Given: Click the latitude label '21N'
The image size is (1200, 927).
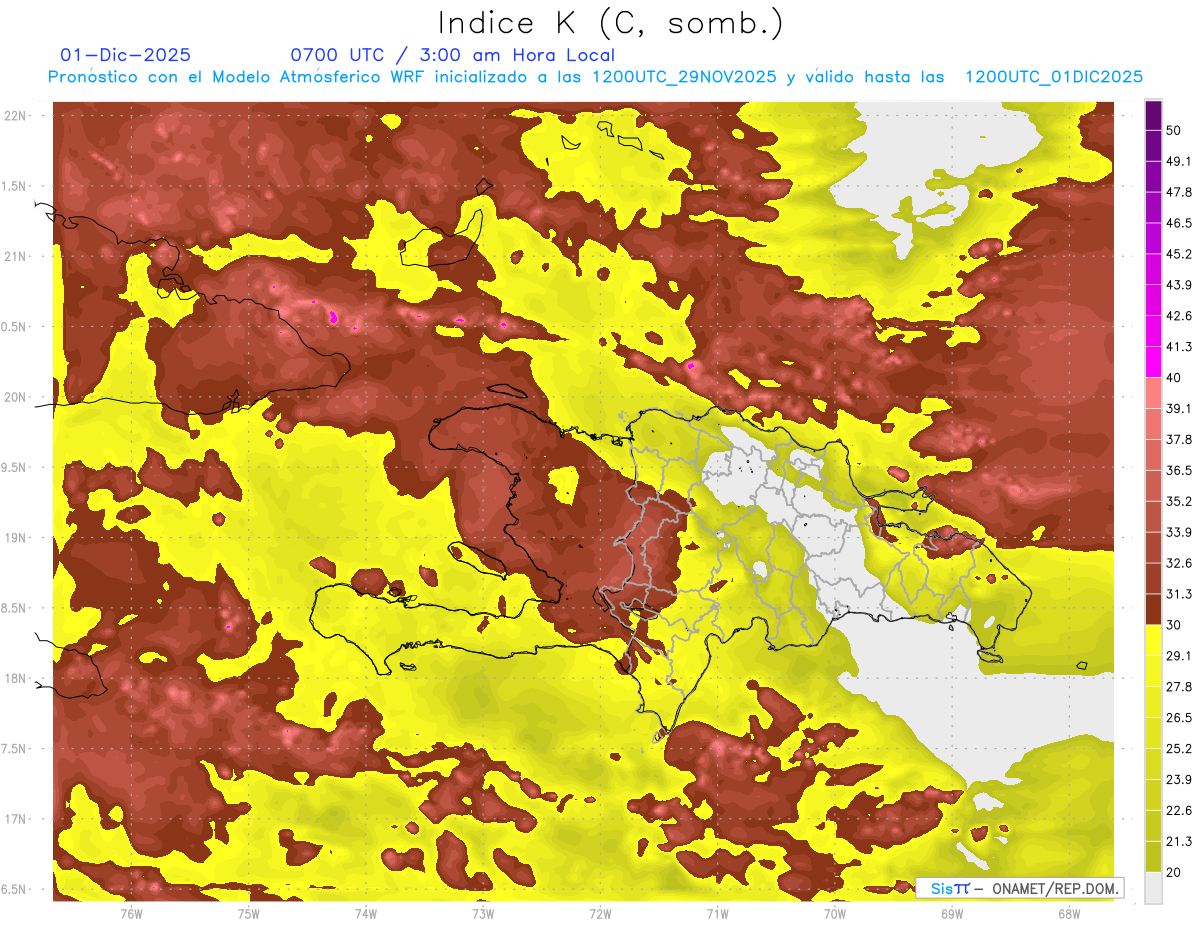Looking at the screenshot, I should (17, 256).
